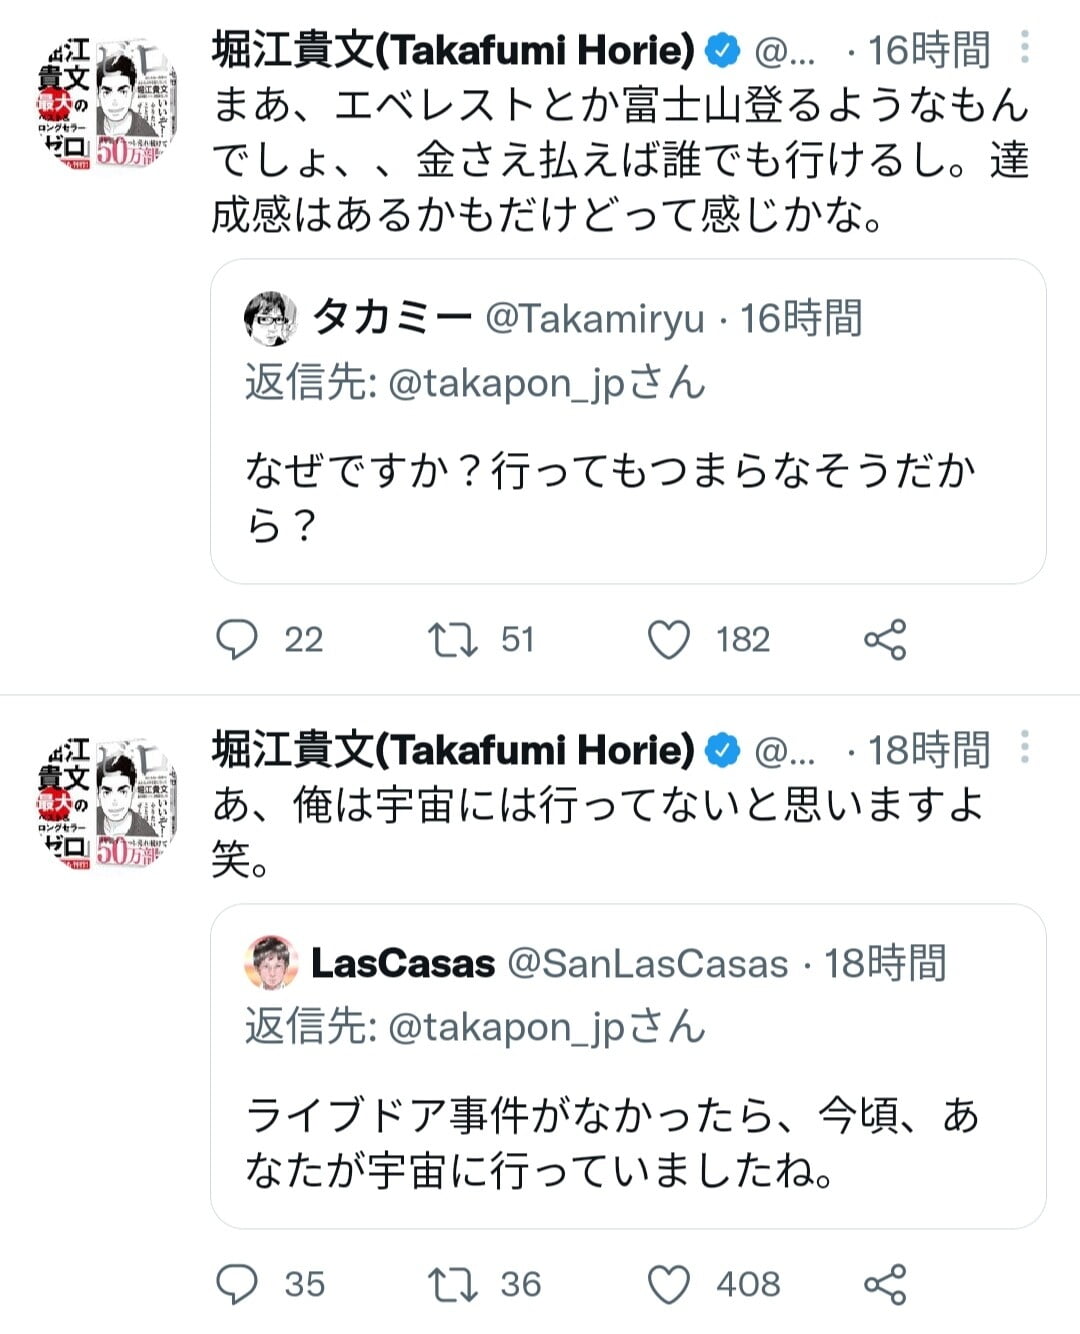Image resolution: width=1080 pixels, height=1334 pixels.
Task: Like the tweet with 182 likes
Action: [x=669, y=640]
